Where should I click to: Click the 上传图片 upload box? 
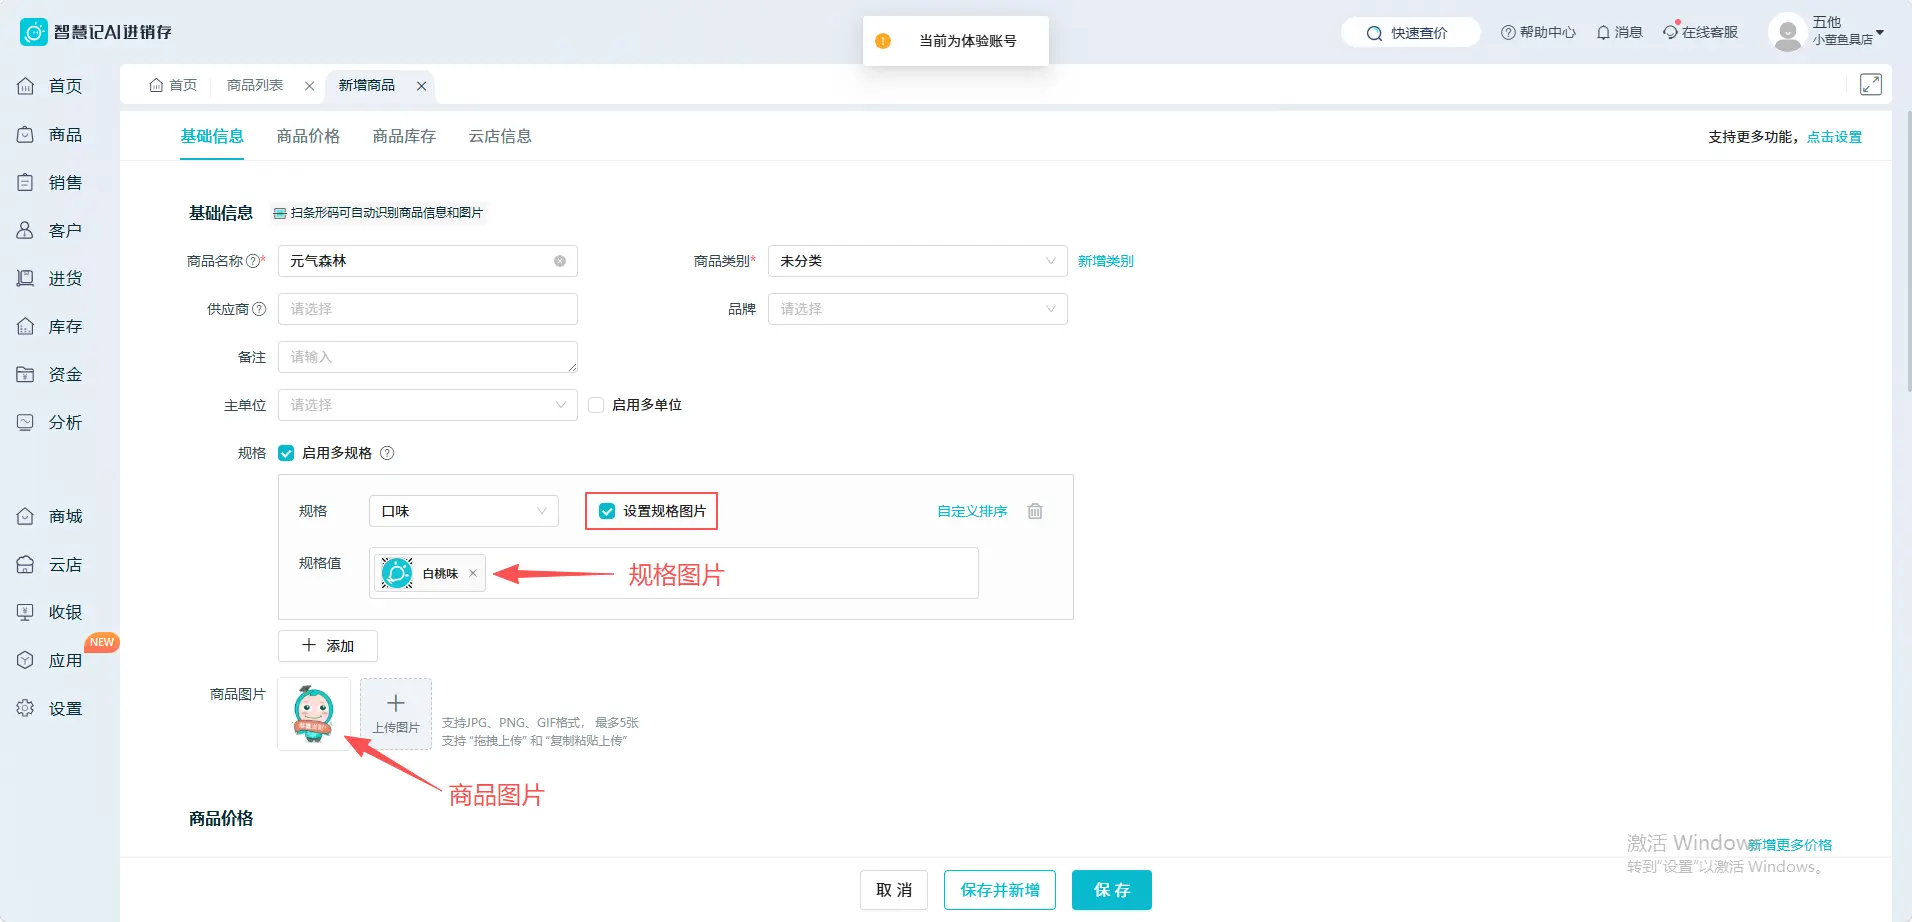click(x=396, y=714)
